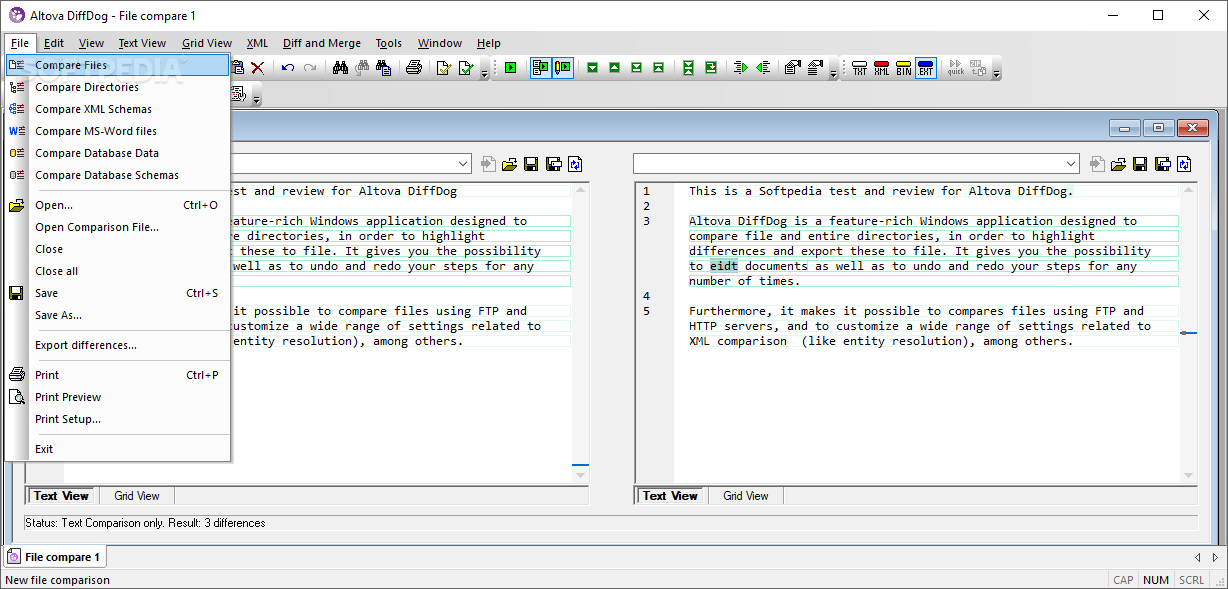Restore the inner File compare window
The height and width of the screenshot is (589, 1228).
click(1159, 128)
